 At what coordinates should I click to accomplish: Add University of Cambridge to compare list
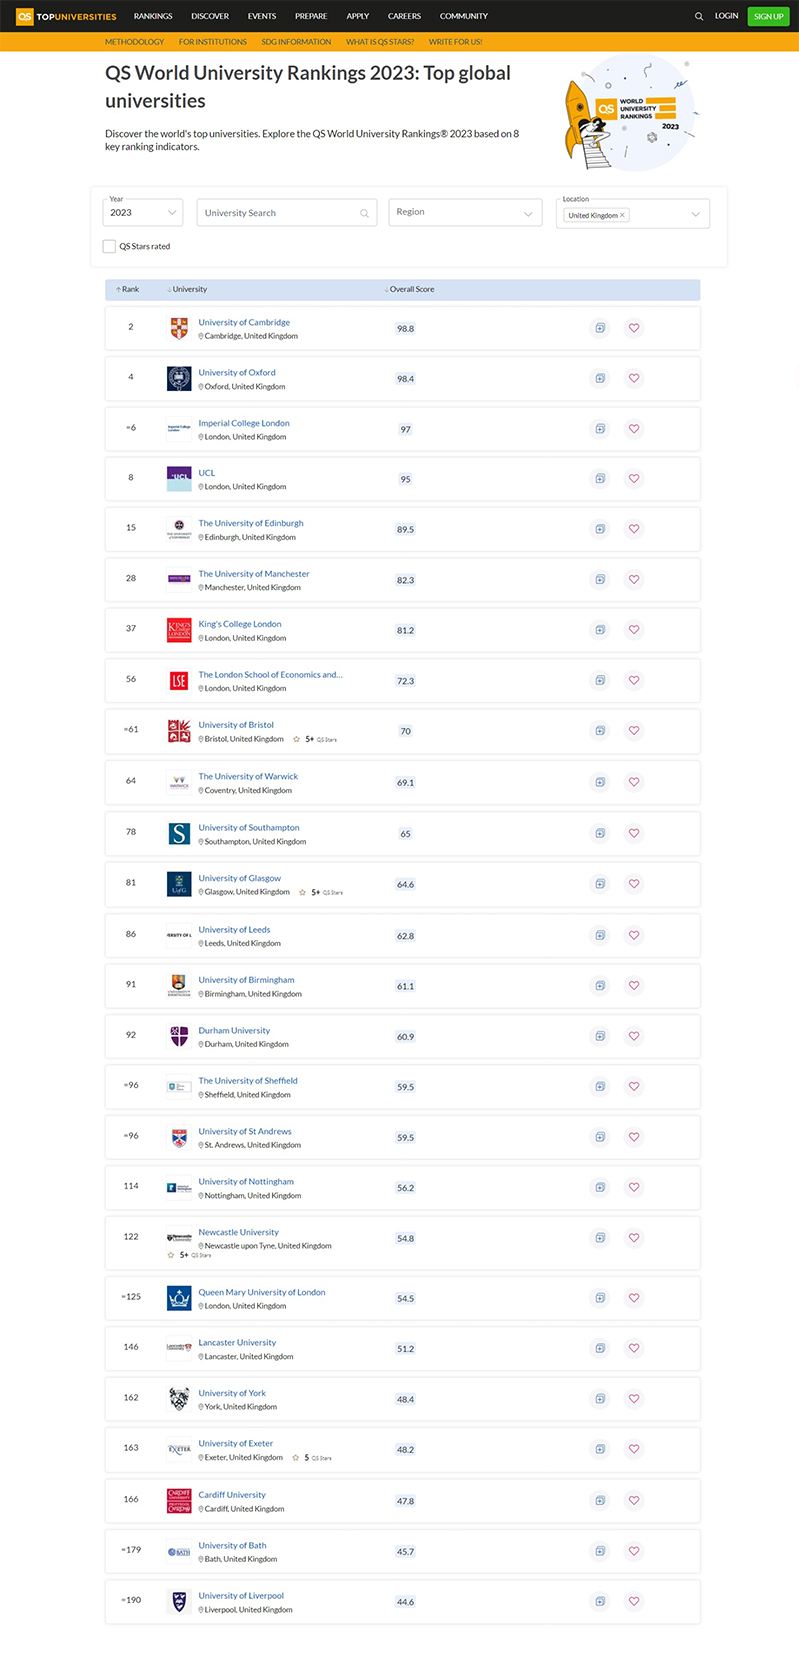600,328
